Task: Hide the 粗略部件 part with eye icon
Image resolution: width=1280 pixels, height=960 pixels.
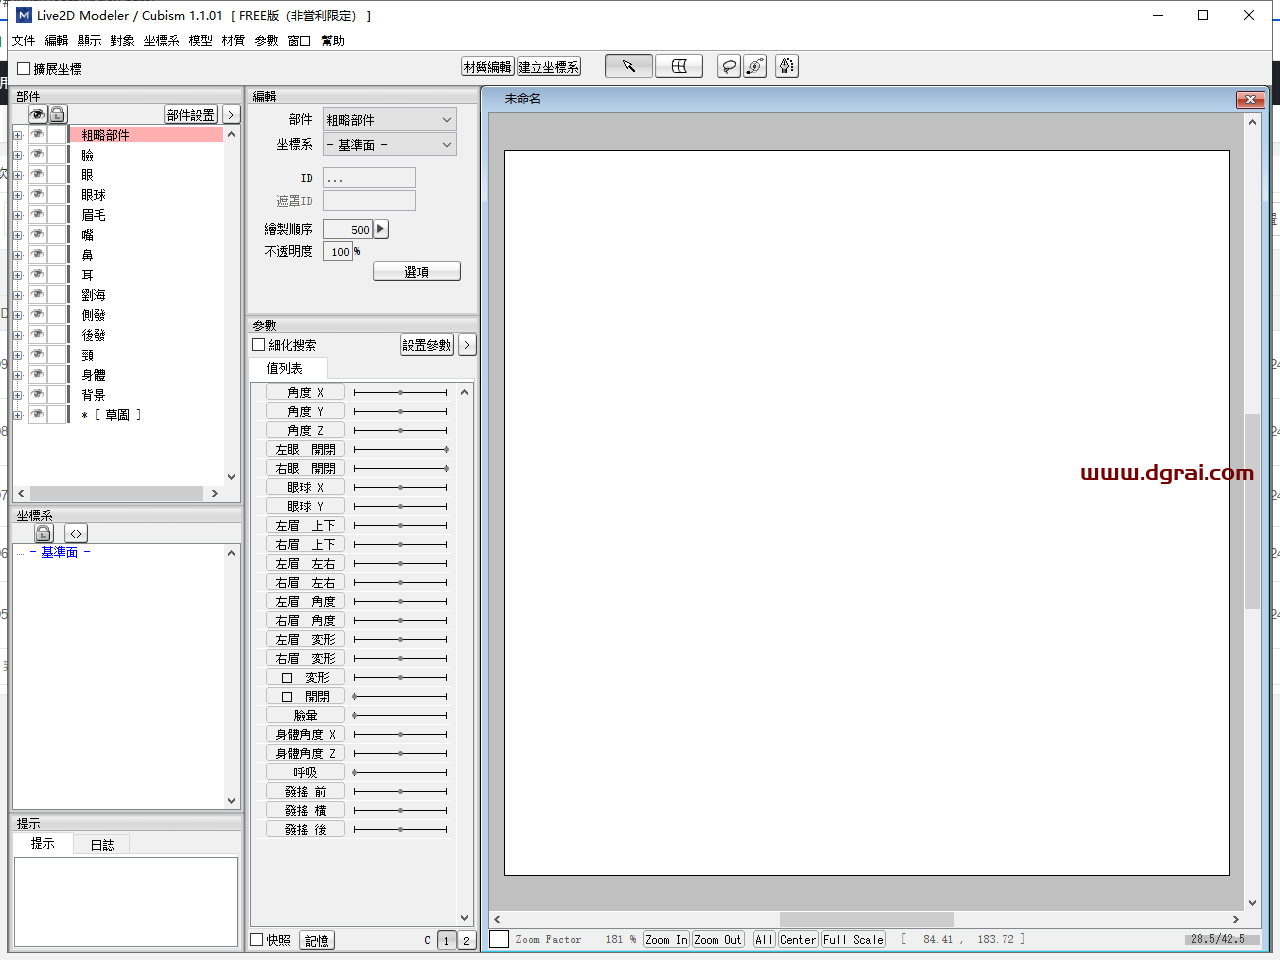Action: pyautogui.click(x=38, y=134)
